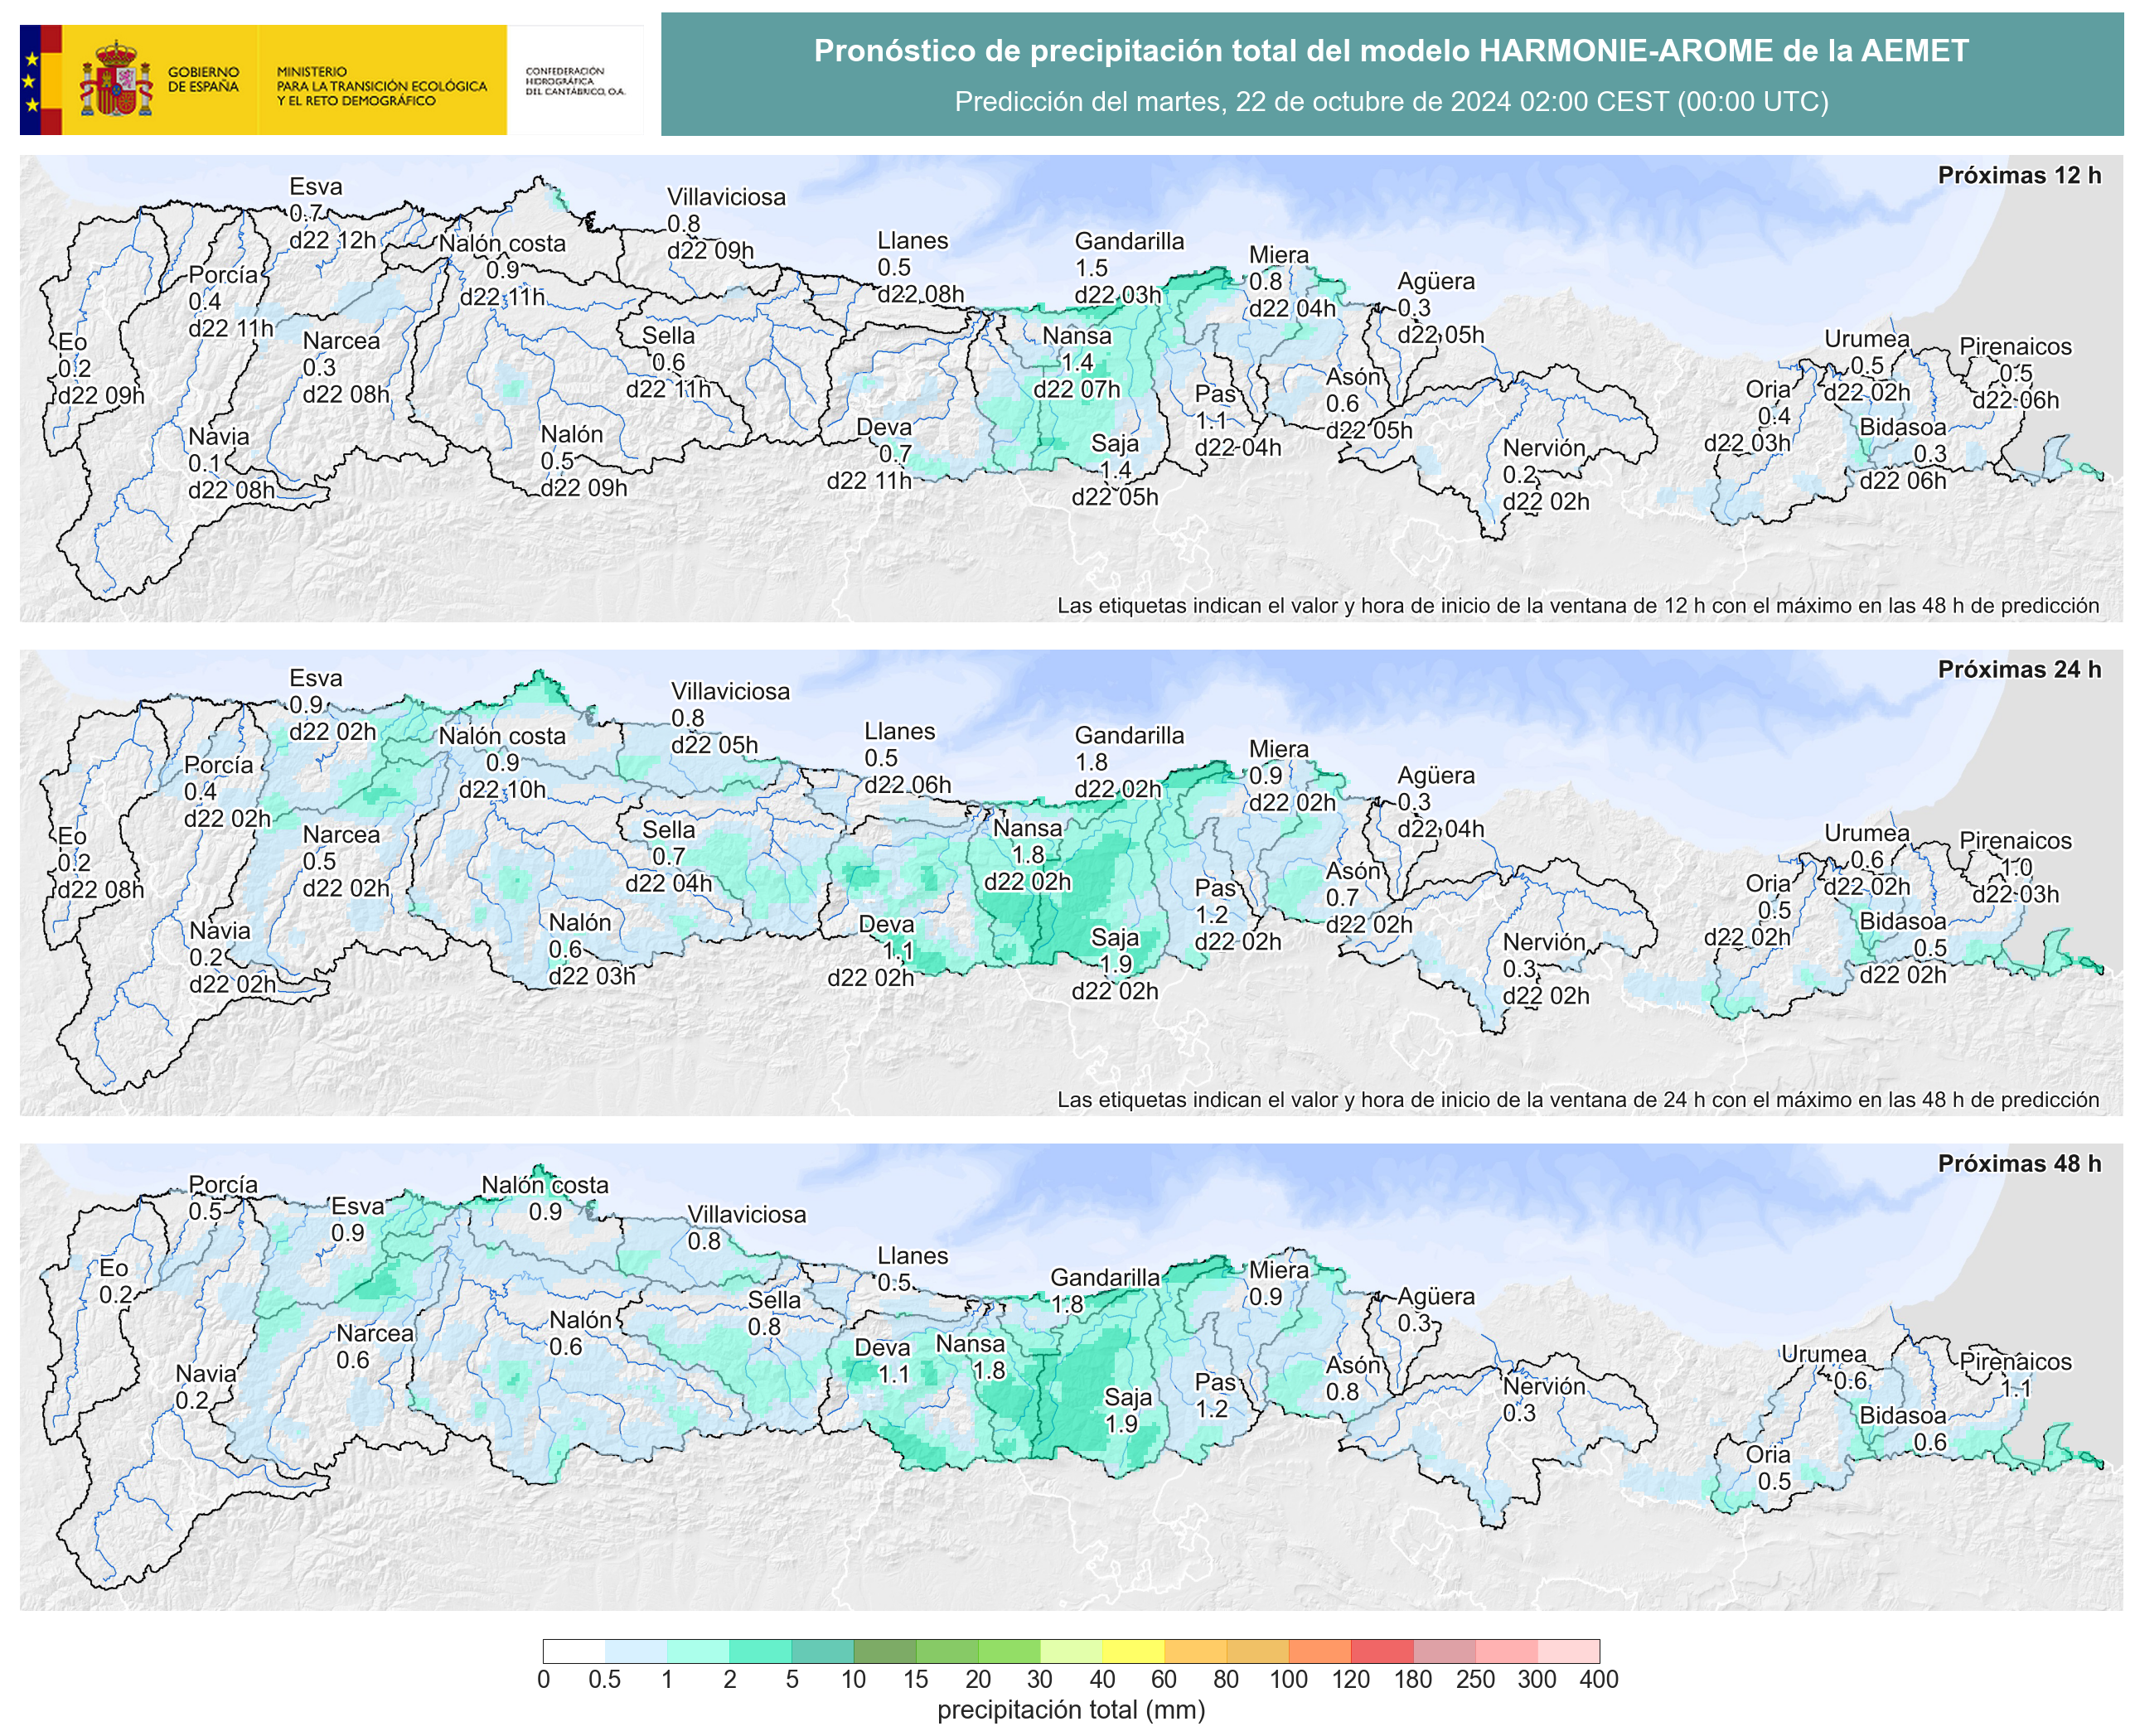Click the 'Pirenaicos 1.1' label in the 48 h map
The height and width of the screenshot is (1736, 2135).
(2015, 1375)
